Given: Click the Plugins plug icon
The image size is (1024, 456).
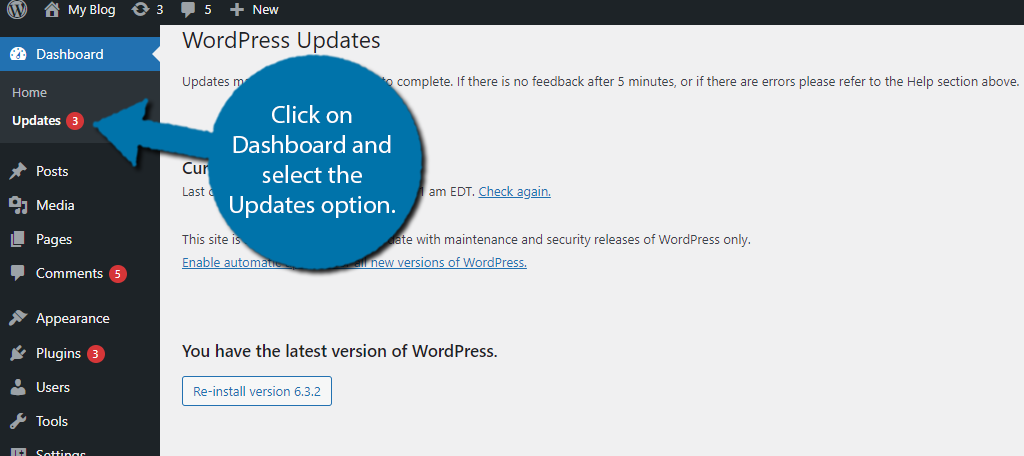Looking at the screenshot, I should tap(18, 353).
